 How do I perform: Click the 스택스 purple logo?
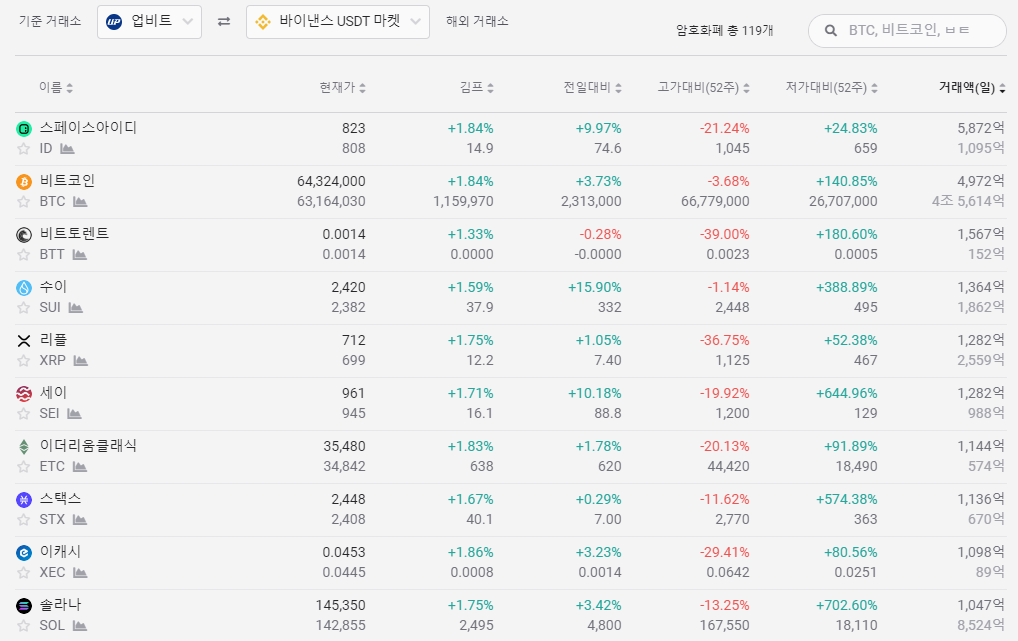[x=24, y=499]
